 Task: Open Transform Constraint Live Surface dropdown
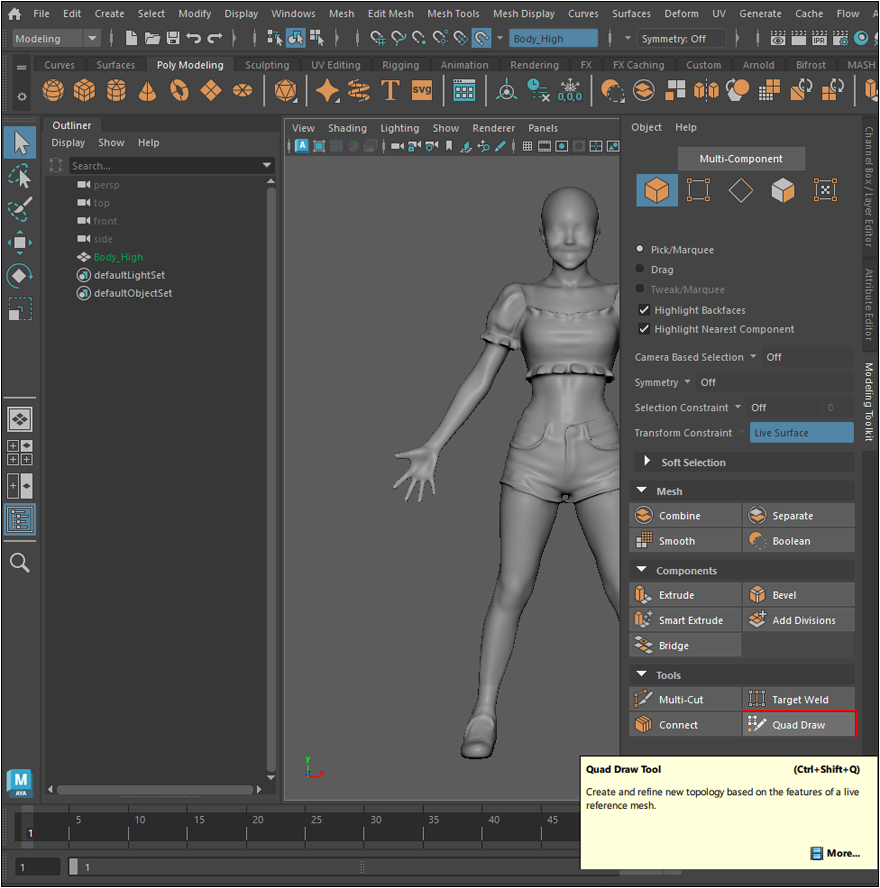[801, 433]
